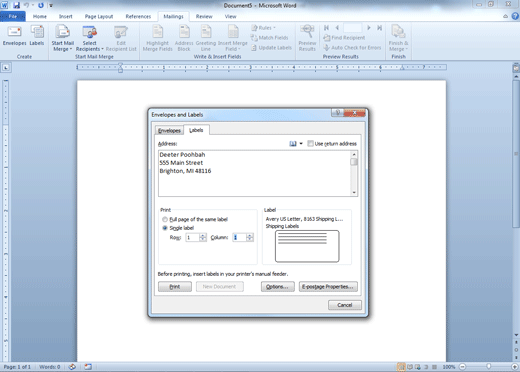The width and height of the screenshot is (520, 372).
Task: Click the Options... button
Action: 277,287
